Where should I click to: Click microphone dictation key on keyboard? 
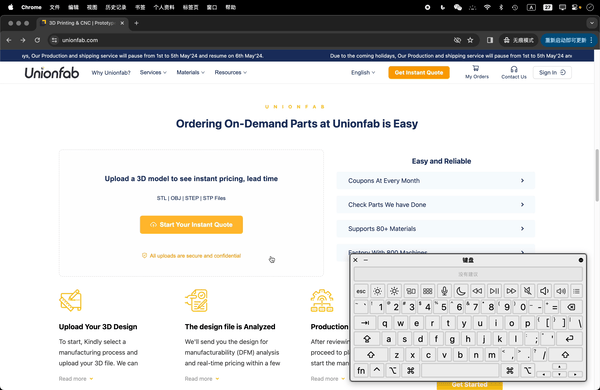point(444,291)
